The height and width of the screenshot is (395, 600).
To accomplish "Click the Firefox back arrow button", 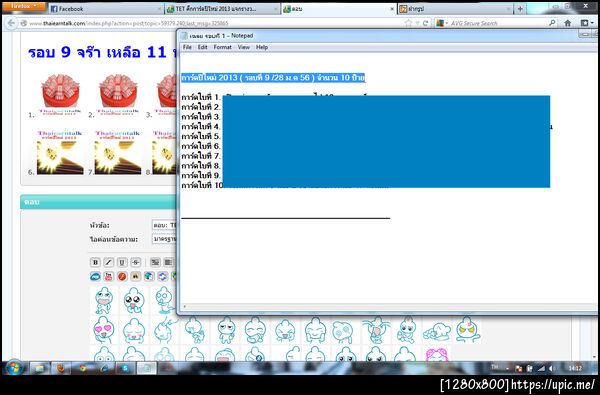I will click(11, 23).
